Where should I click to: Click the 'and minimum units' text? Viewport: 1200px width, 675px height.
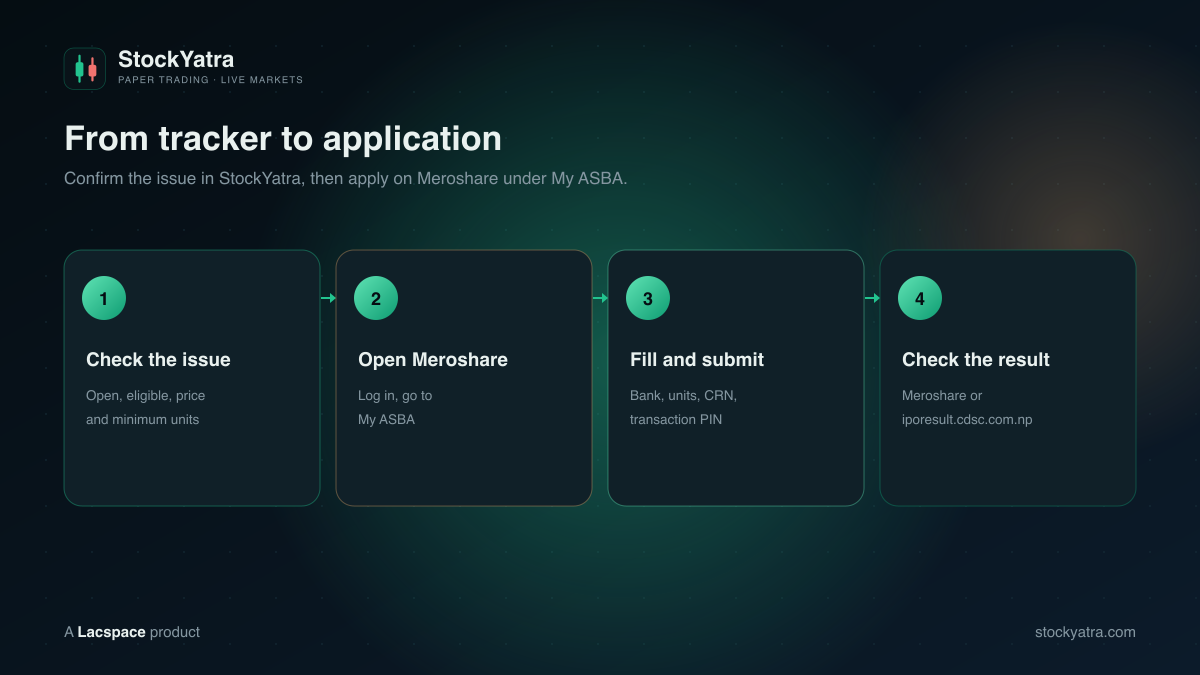pos(142,420)
